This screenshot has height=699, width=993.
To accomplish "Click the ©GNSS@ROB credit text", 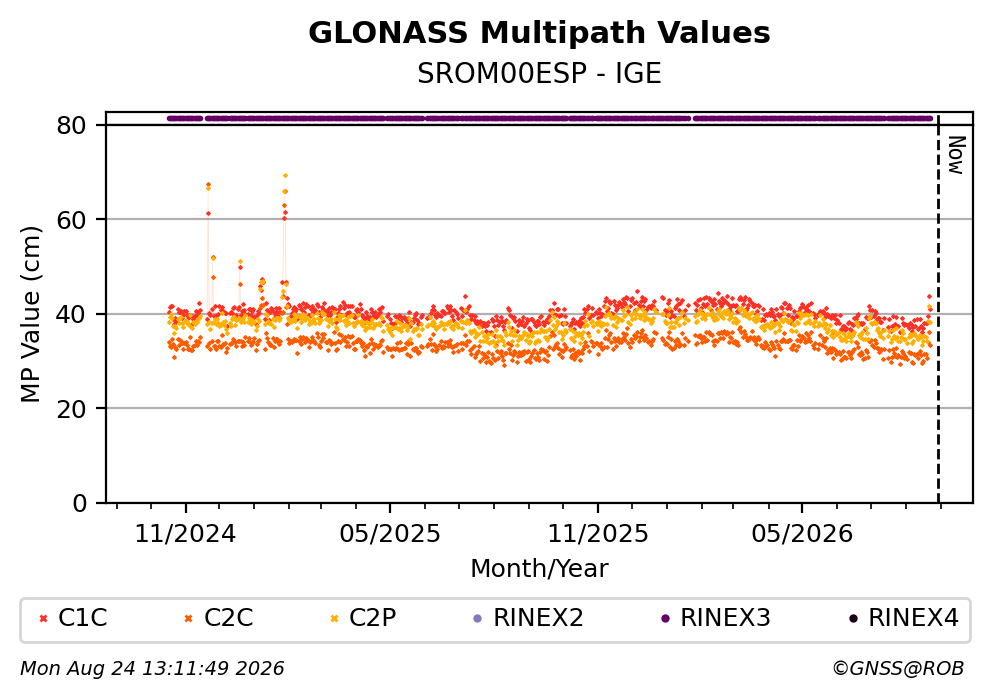I will coord(898,669).
